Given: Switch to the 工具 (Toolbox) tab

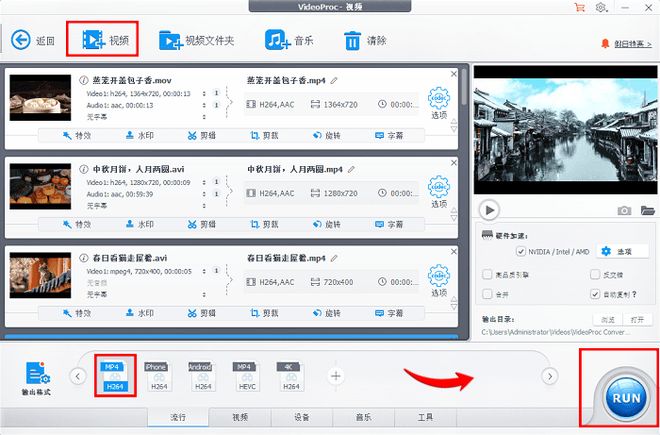Looking at the screenshot, I should tap(425, 417).
